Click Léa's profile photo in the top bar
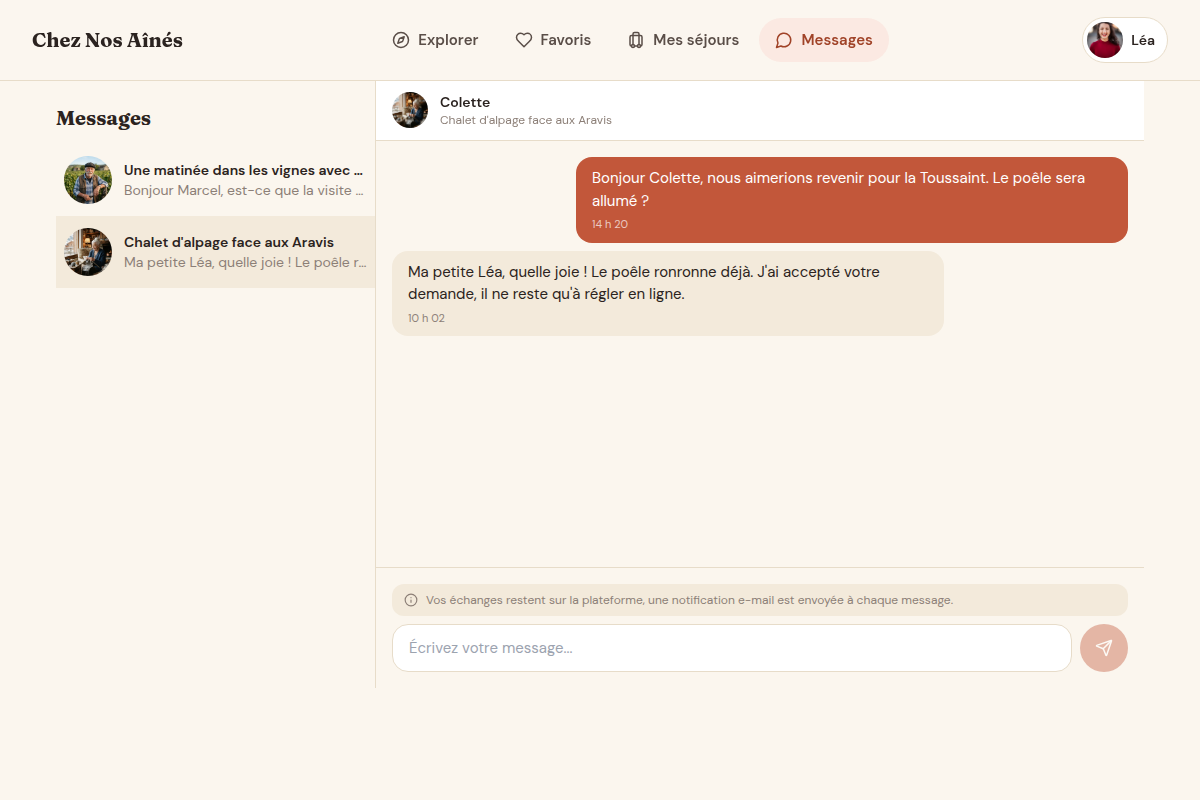 [1105, 40]
